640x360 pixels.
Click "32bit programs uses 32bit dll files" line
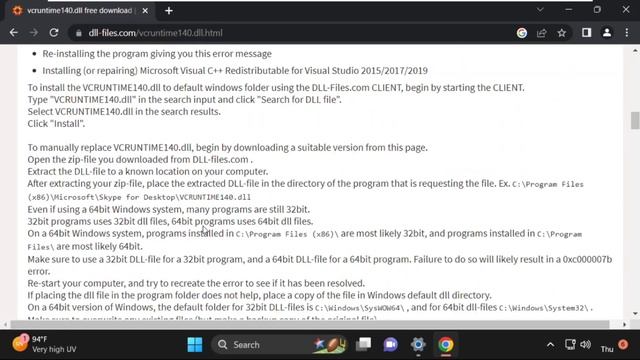point(170,221)
